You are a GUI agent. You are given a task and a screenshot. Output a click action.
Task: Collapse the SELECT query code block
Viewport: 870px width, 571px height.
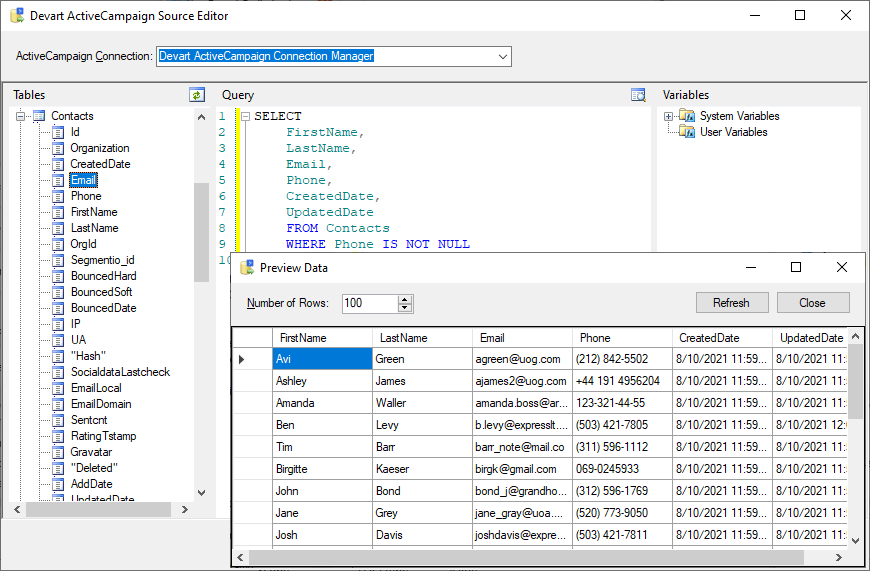pyautogui.click(x=245, y=116)
